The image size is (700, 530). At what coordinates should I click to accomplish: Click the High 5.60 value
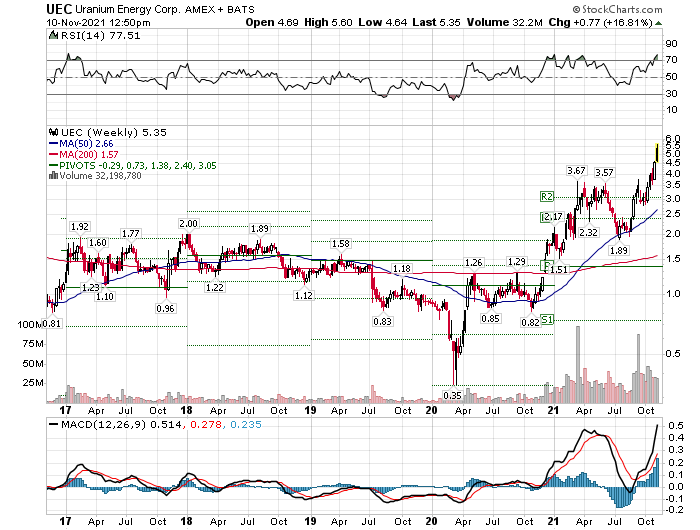(328, 22)
